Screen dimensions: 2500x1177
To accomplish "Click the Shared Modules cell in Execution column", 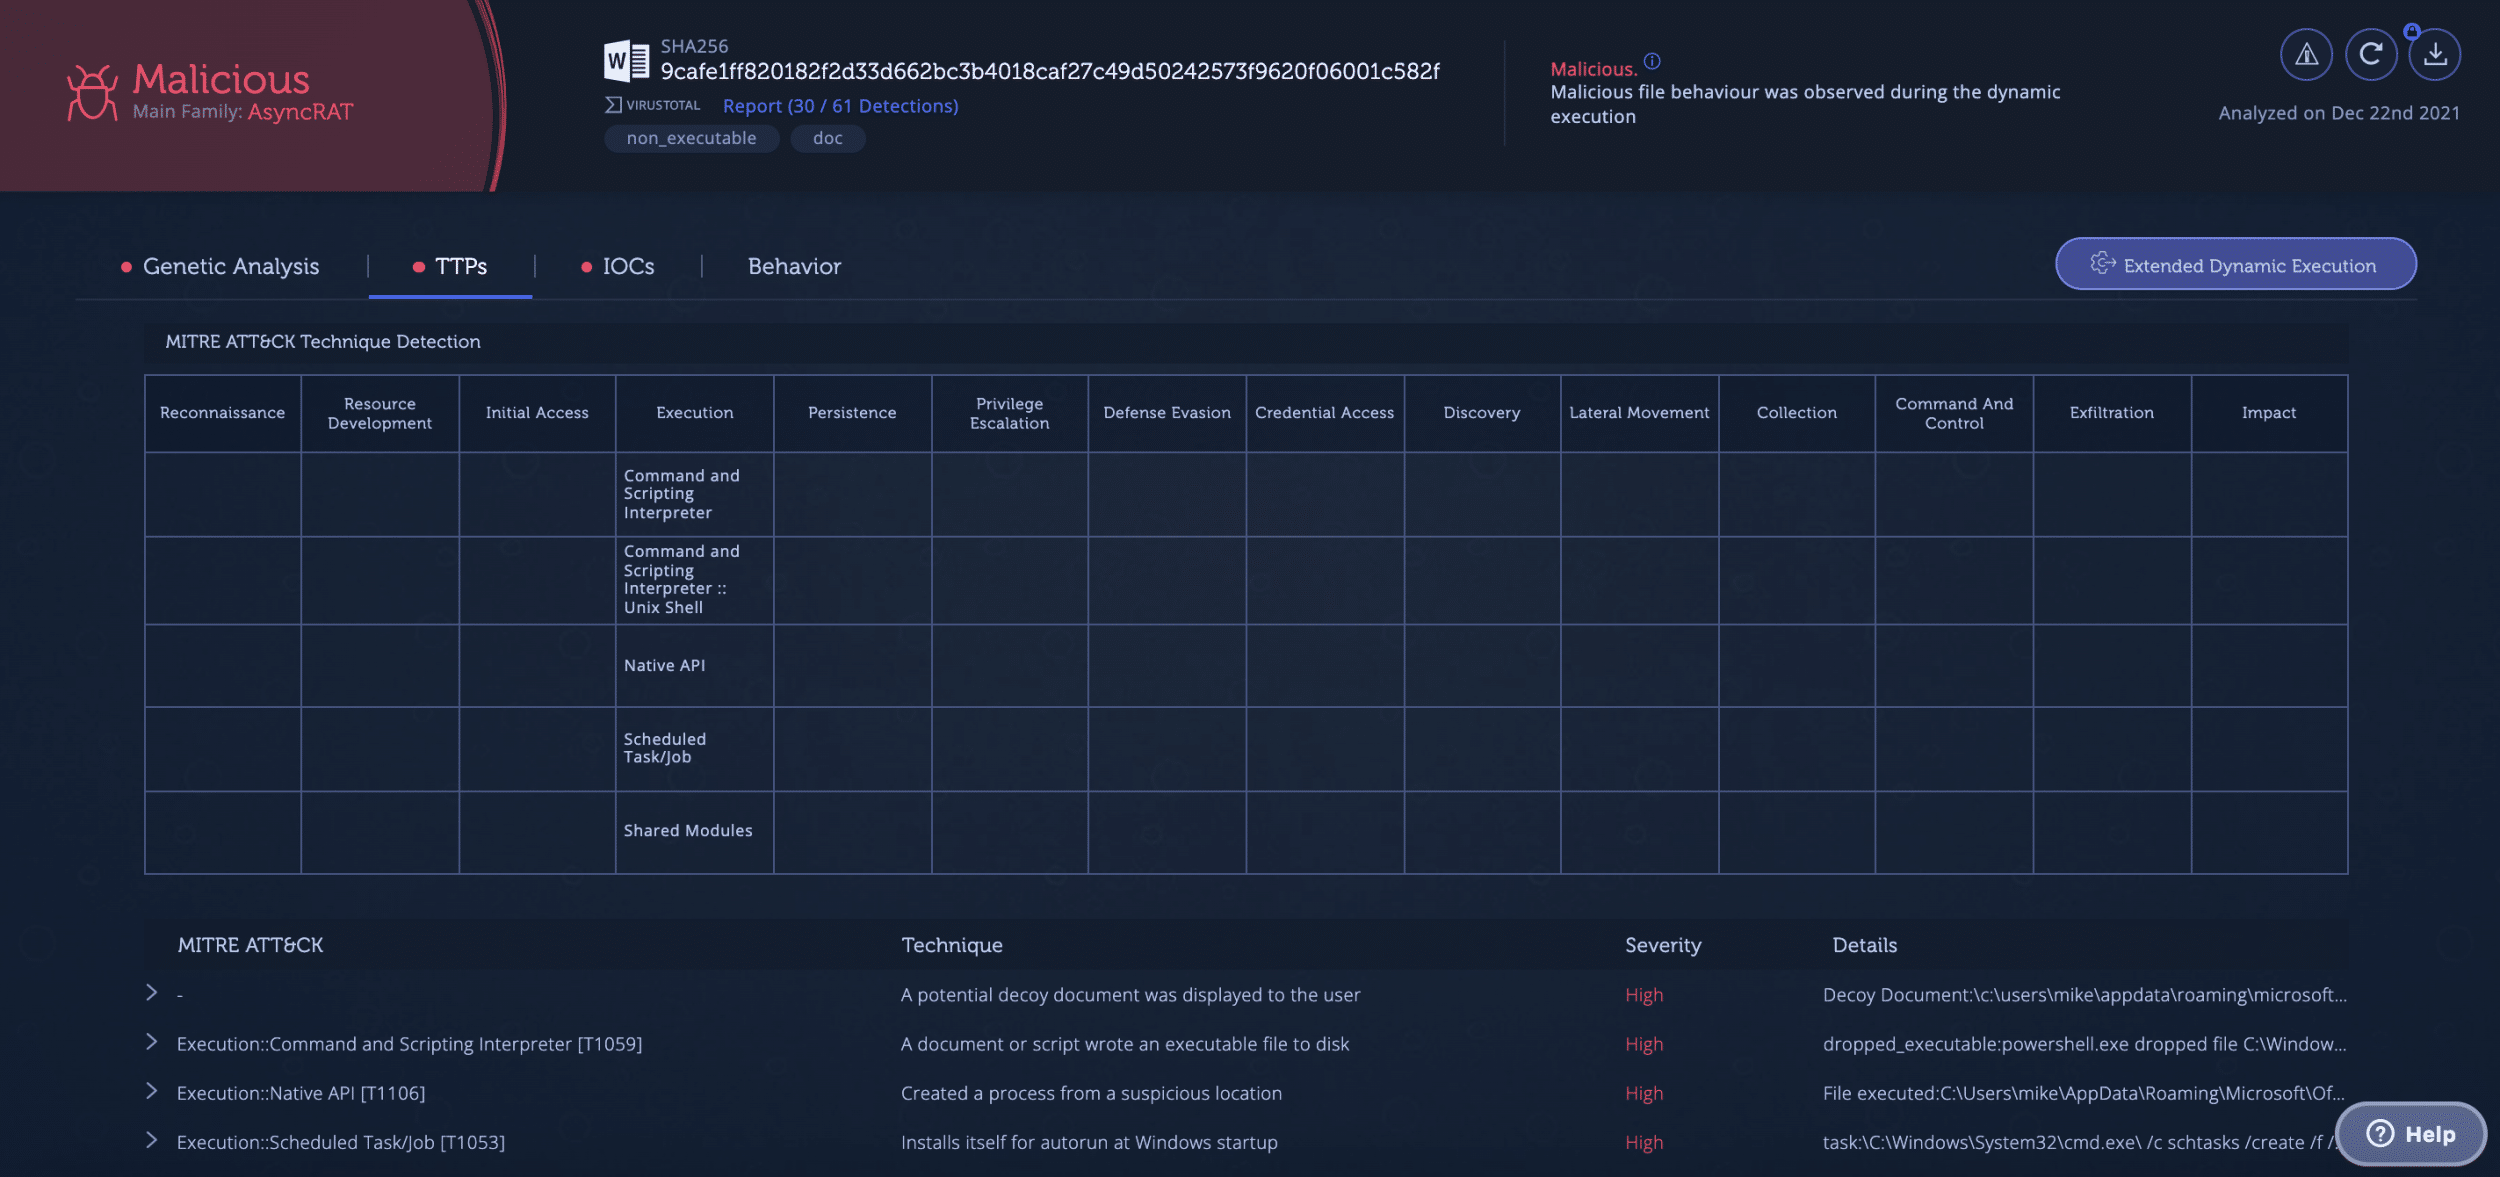I will point(694,832).
